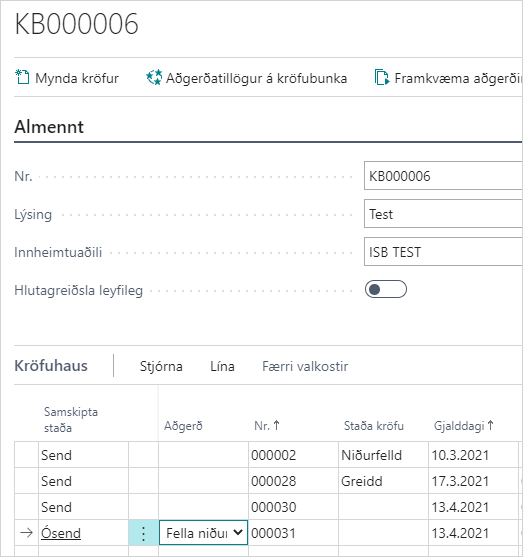Collapse the Almennt section heading
This screenshot has height=557, width=523.
pos(49,127)
